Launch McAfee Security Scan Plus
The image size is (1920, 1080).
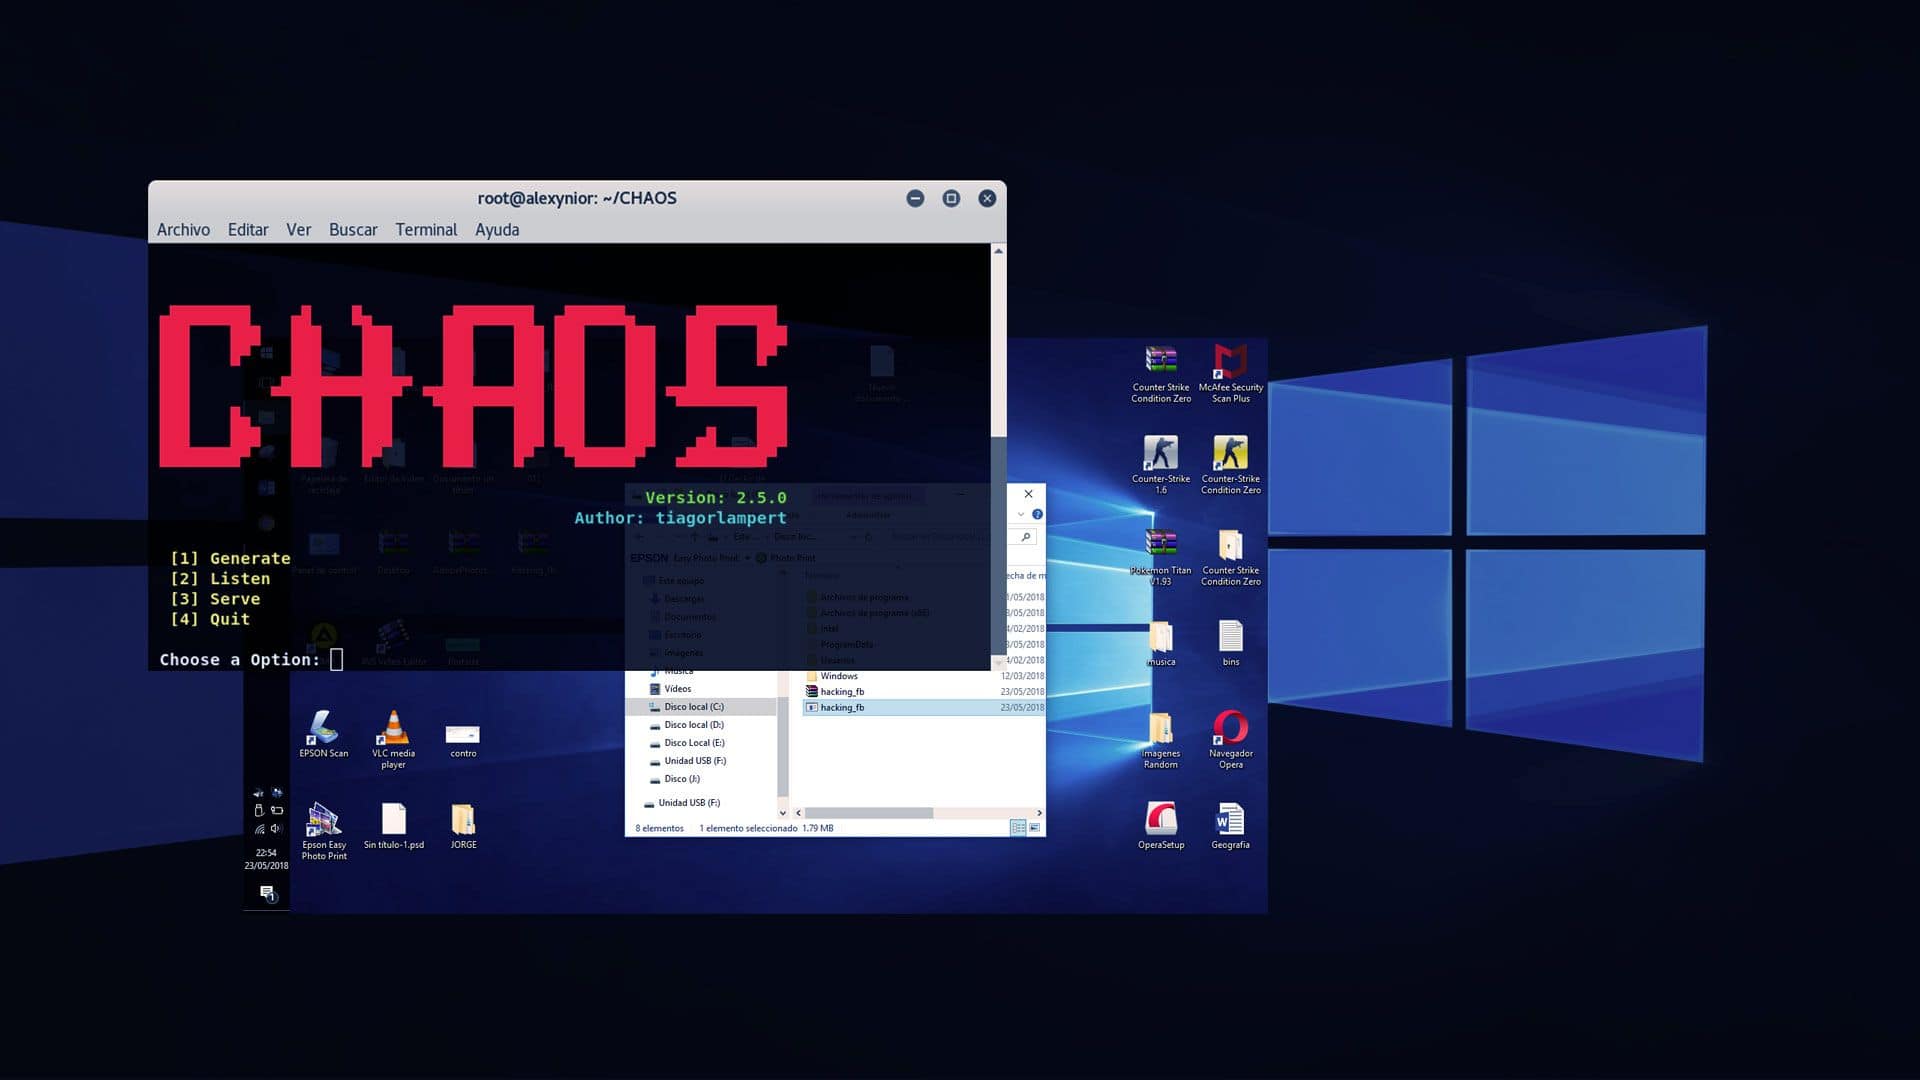pyautogui.click(x=1230, y=358)
